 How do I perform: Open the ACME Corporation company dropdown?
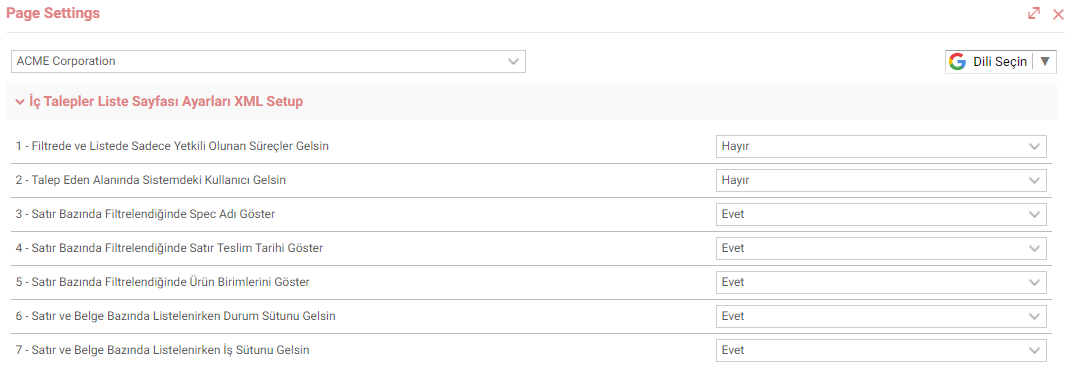[268, 61]
